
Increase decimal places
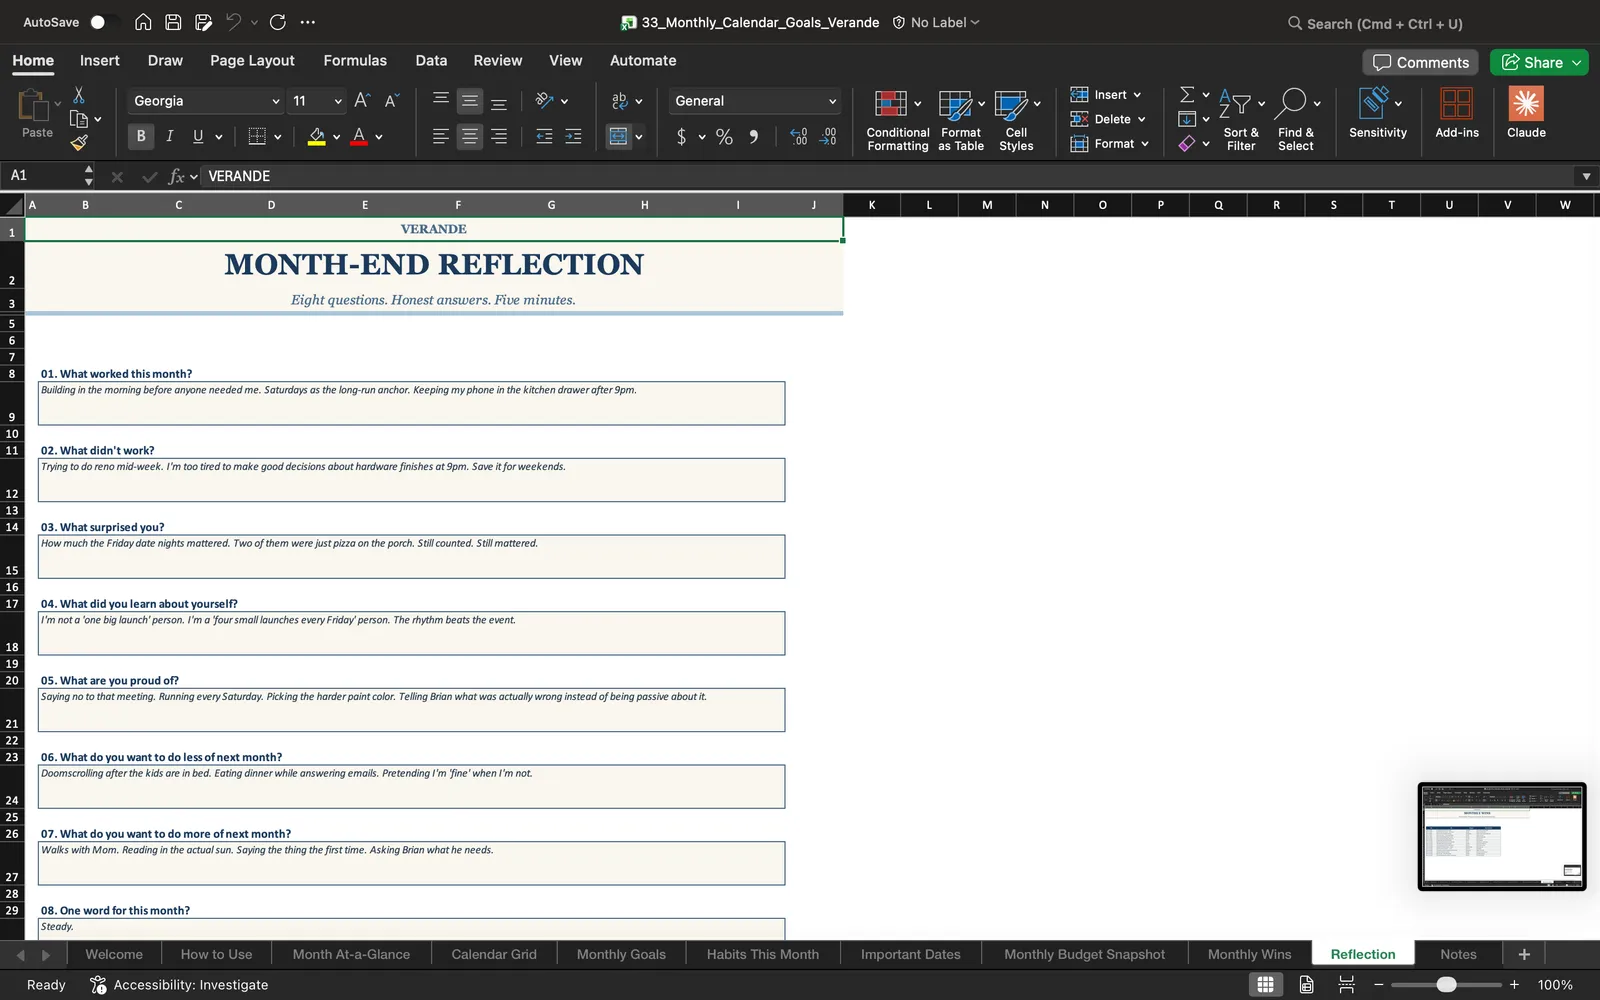tap(798, 137)
